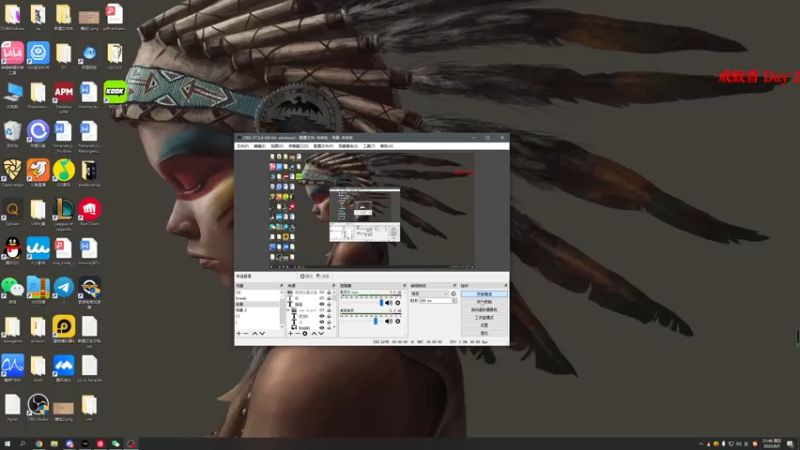Open File Explorer from the taskbar
800x450 pixels.
[54, 444]
